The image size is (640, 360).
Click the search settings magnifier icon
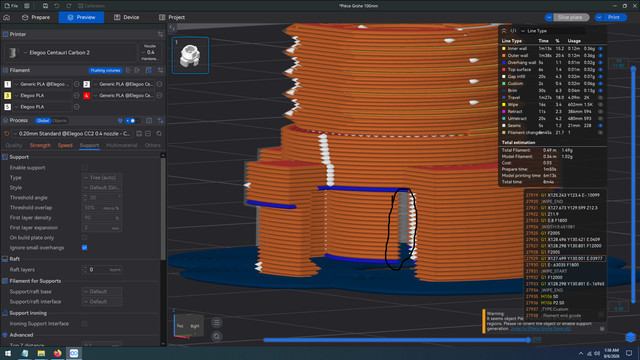159,133
